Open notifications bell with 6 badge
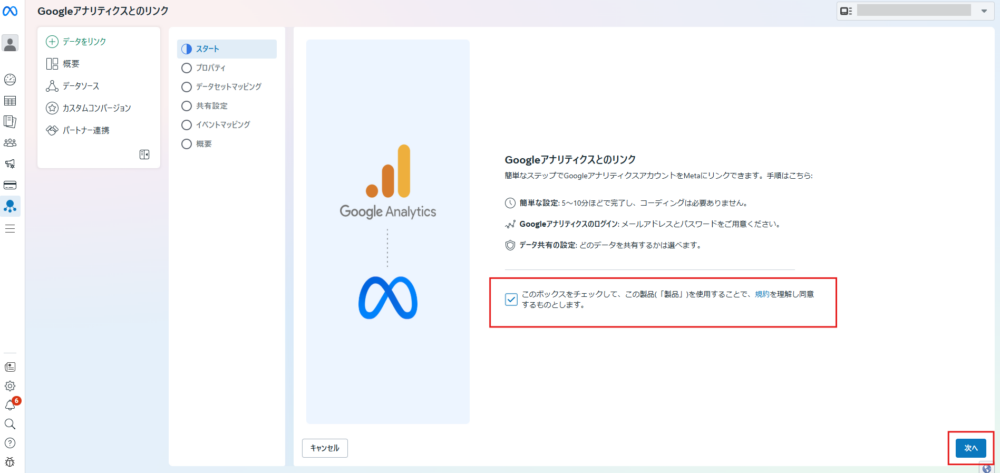1000x473 pixels. click(x=11, y=404)
